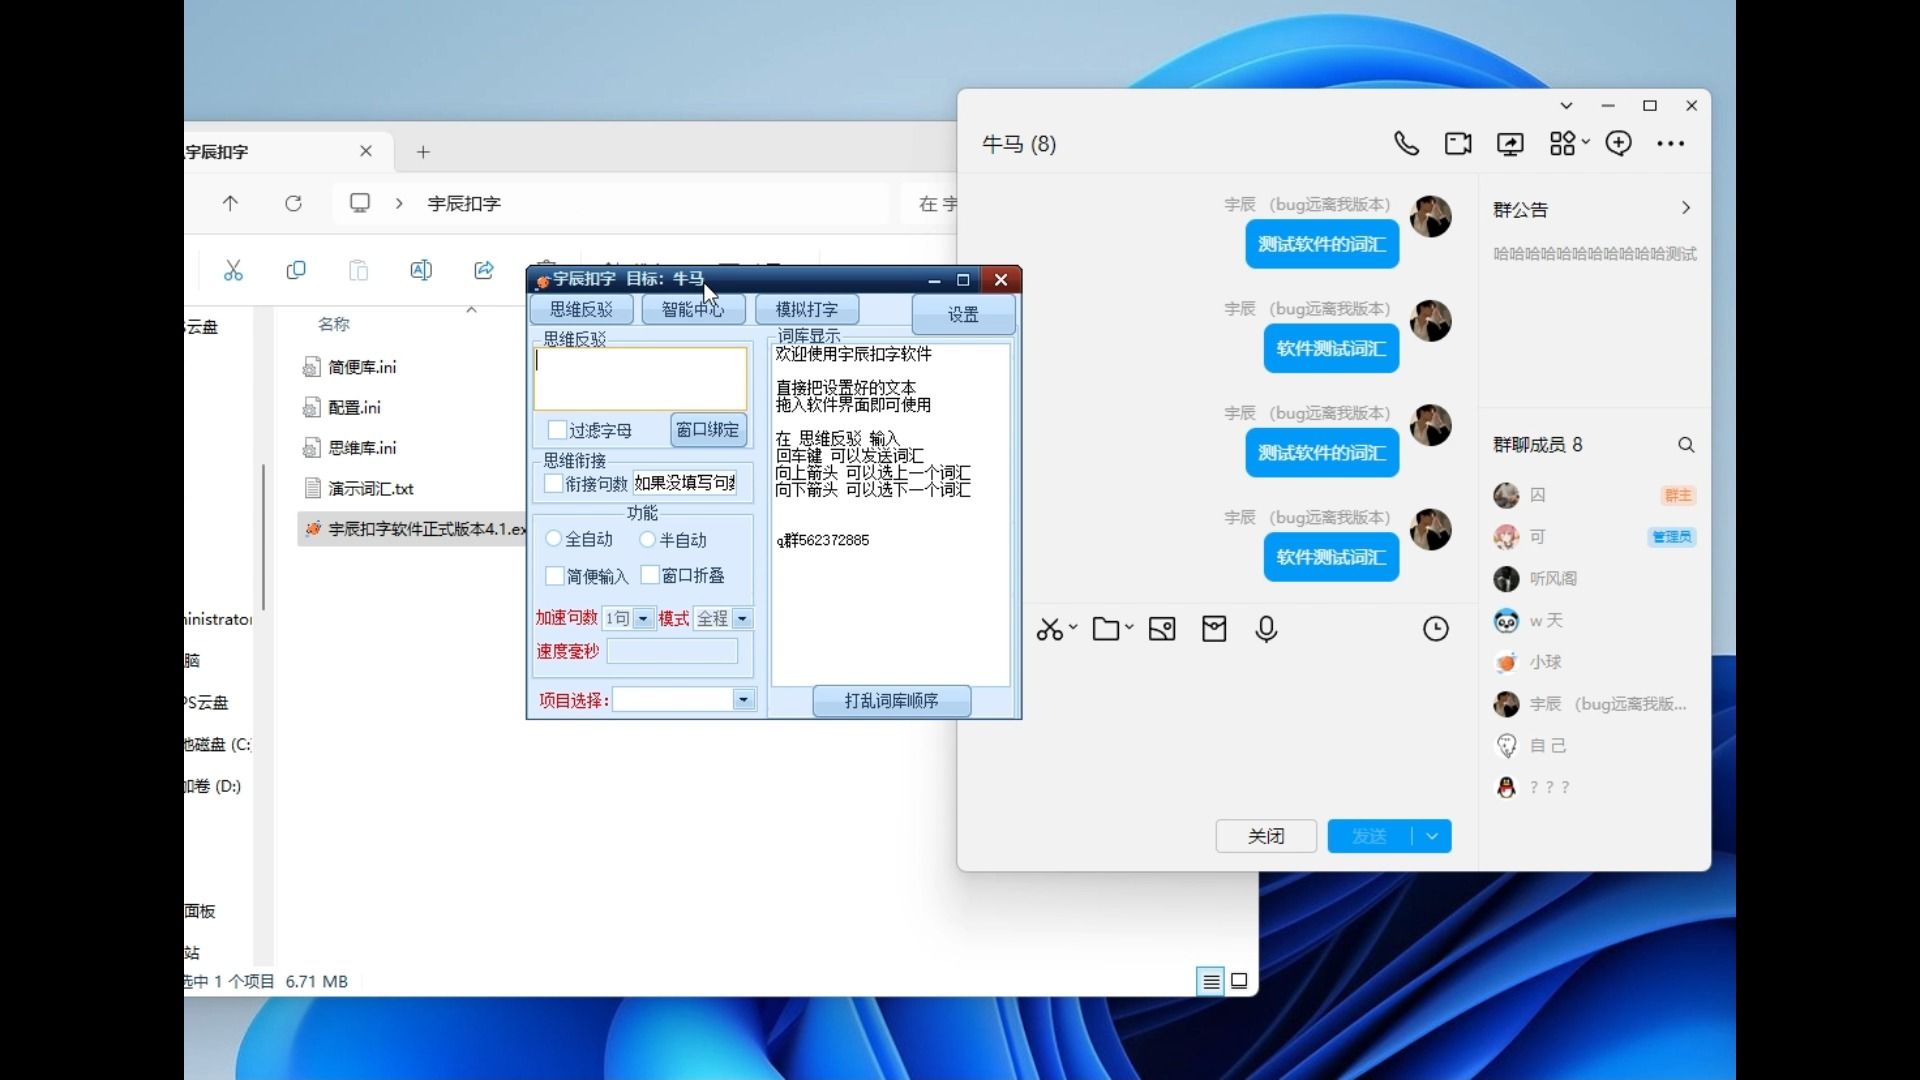The height and width of the screenshot is (1080, 1920).
Task: Switch to the 思维反驳 tab
Action: [582, 309]
